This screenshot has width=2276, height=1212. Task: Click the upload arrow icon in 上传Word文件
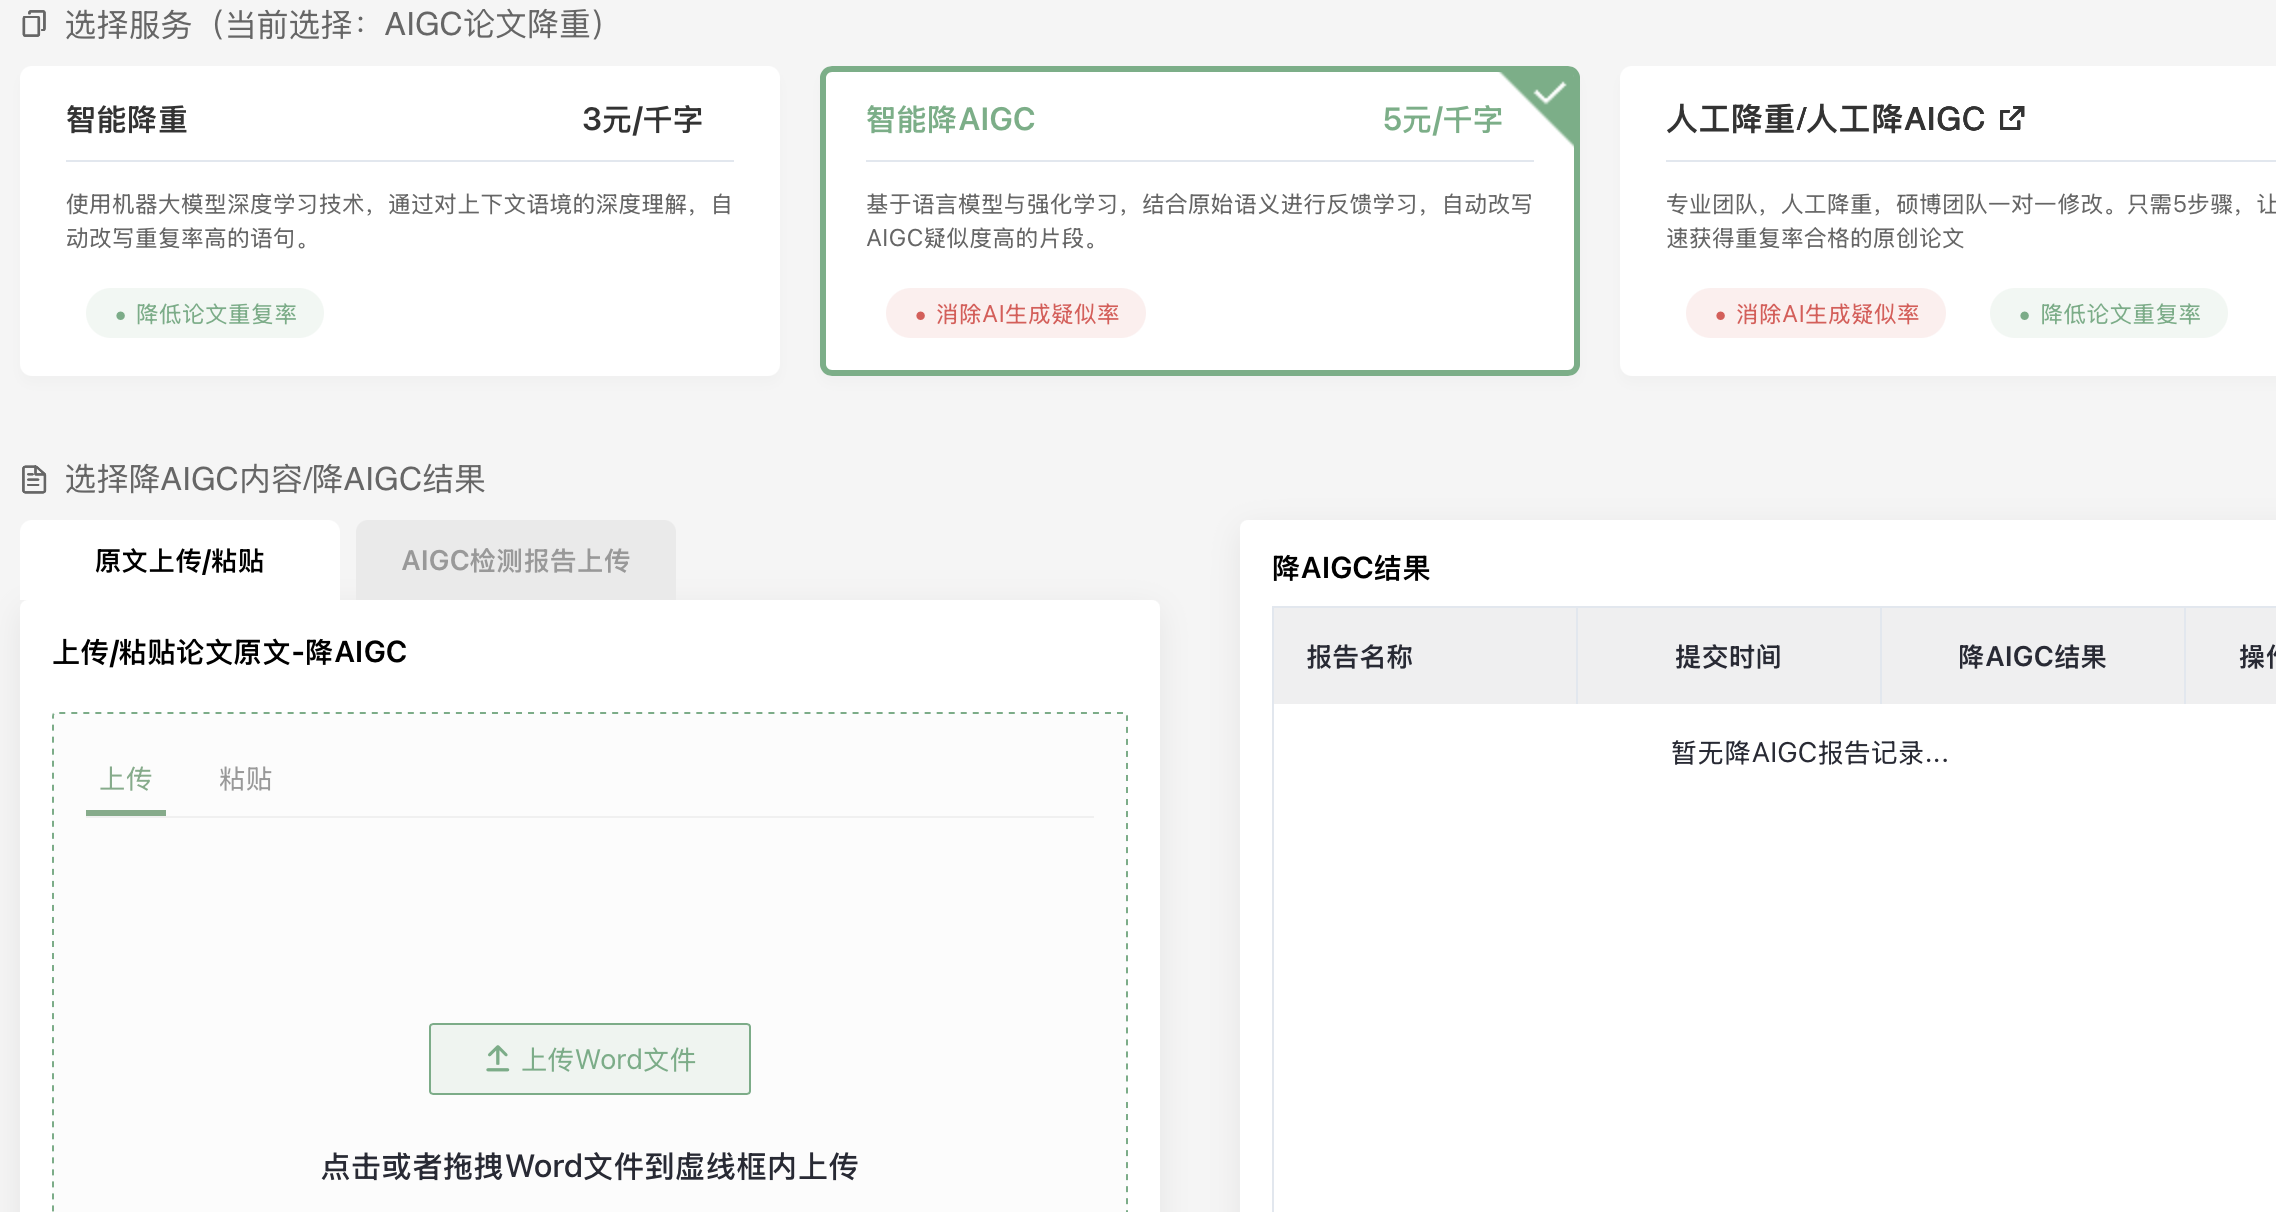pos(498,1058)
